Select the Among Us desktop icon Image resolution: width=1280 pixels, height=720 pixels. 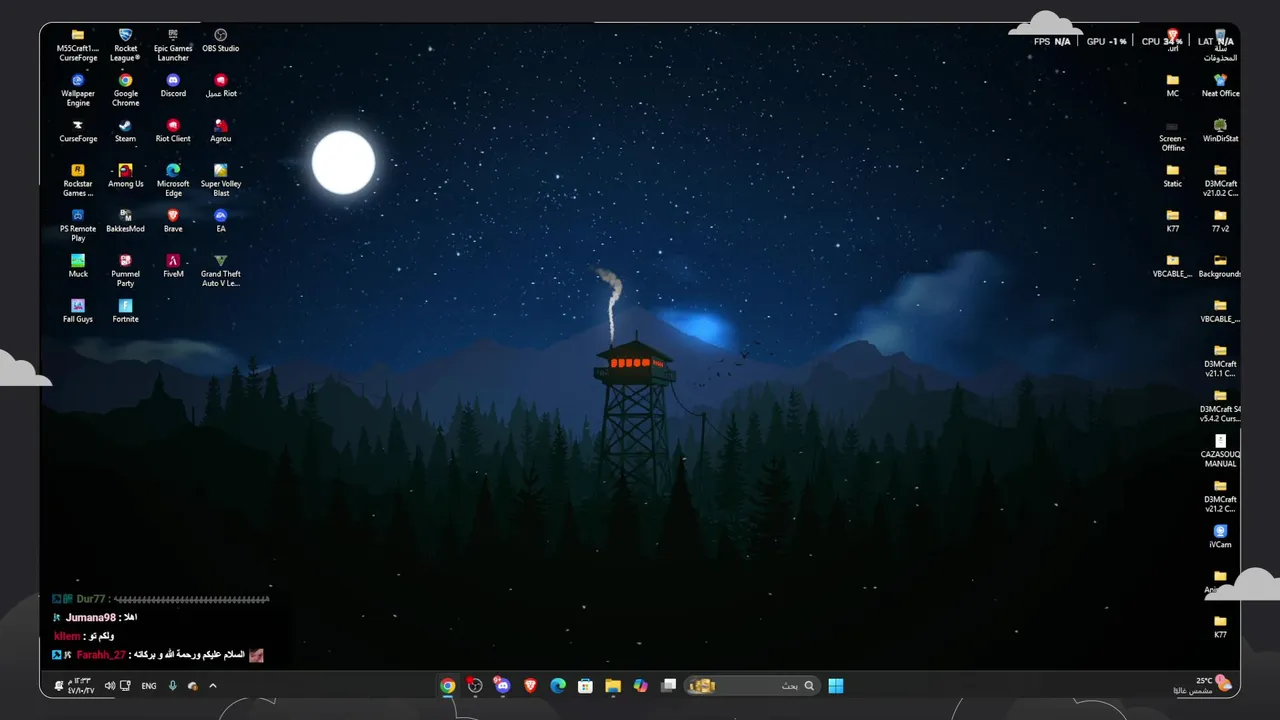[x=125, y=176]
